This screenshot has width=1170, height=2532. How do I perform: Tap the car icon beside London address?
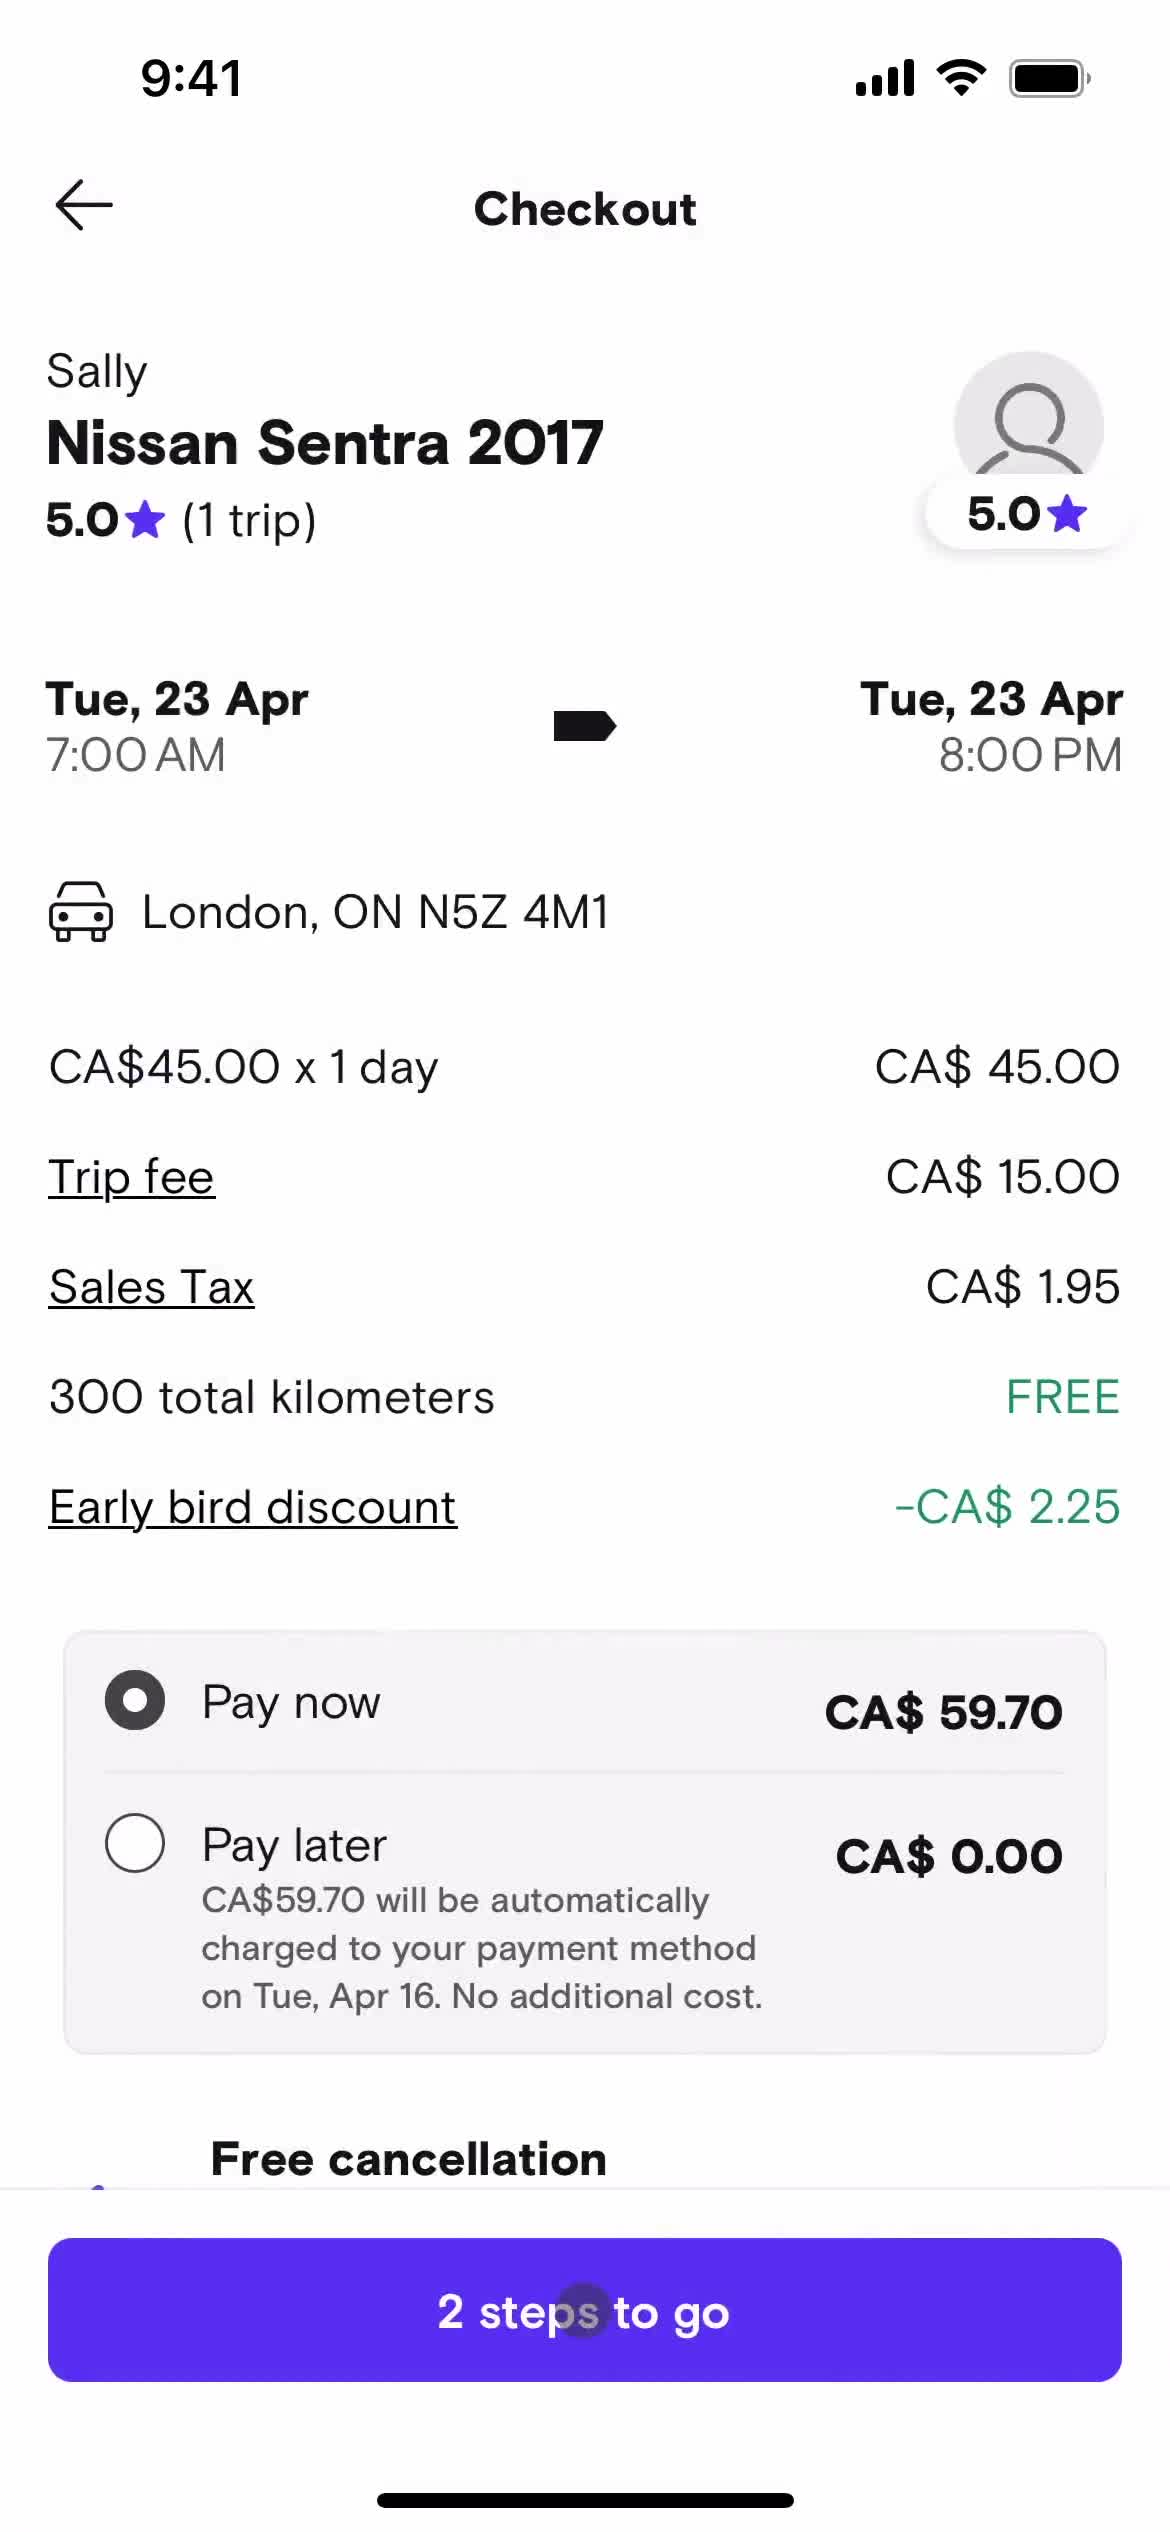(80, 911)
